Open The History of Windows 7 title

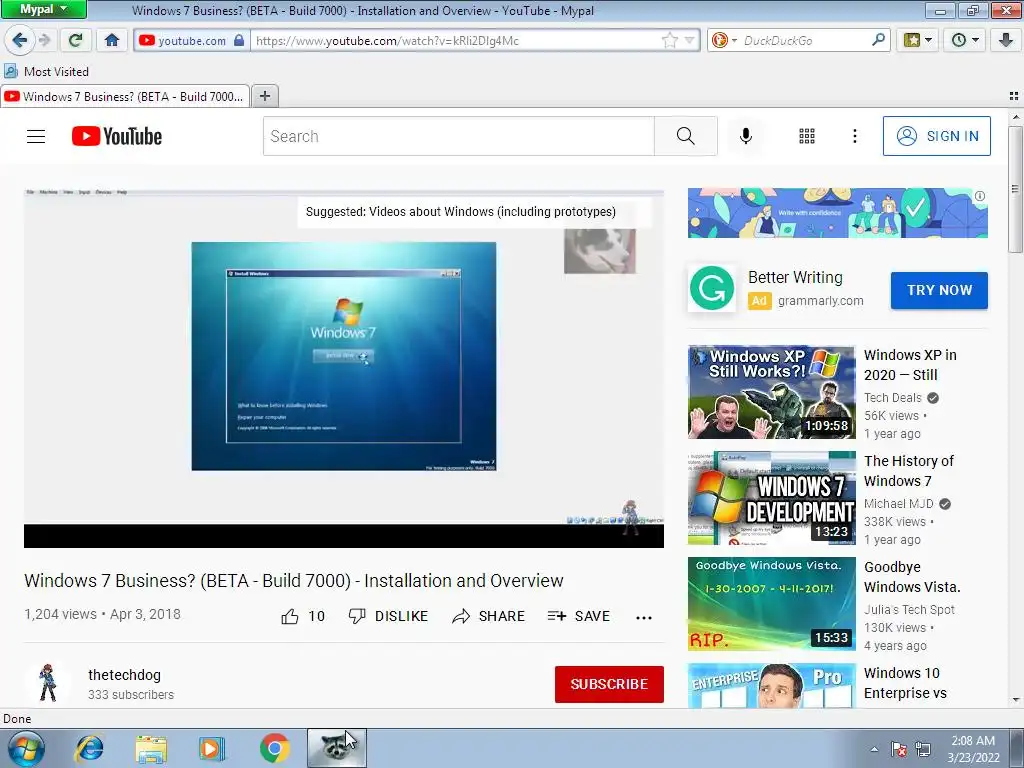pyautogui.click(x=908, y=471)
